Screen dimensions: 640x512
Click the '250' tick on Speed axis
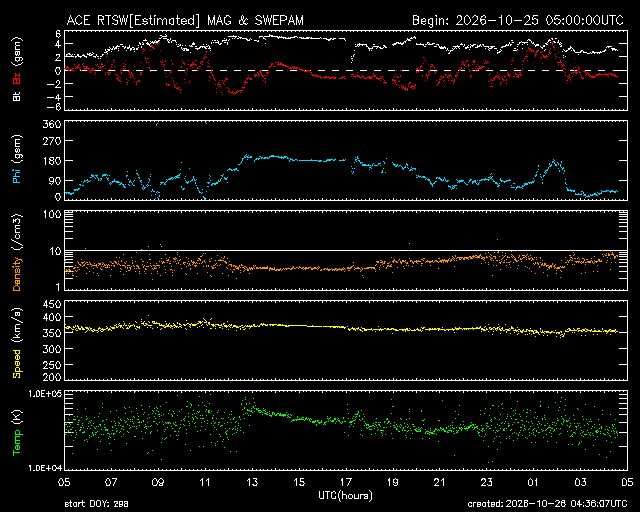tap(52, 365)
